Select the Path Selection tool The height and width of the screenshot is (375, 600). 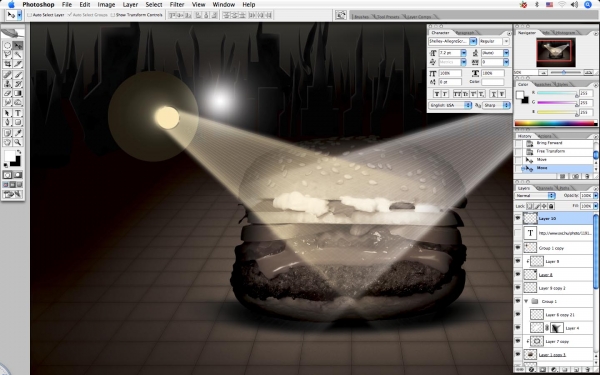pos(7,113)
